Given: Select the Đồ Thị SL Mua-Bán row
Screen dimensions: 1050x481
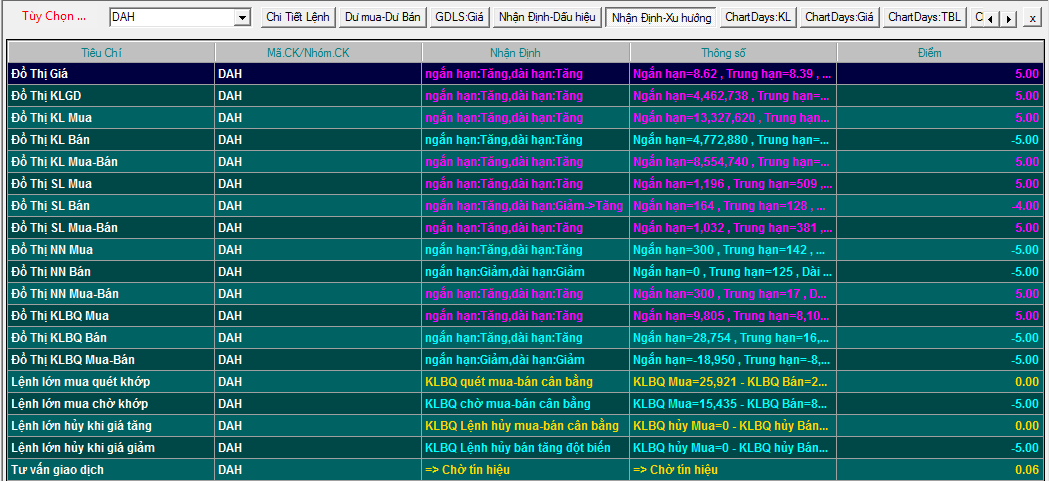Looking at the screenshot, I should [526, 228].
